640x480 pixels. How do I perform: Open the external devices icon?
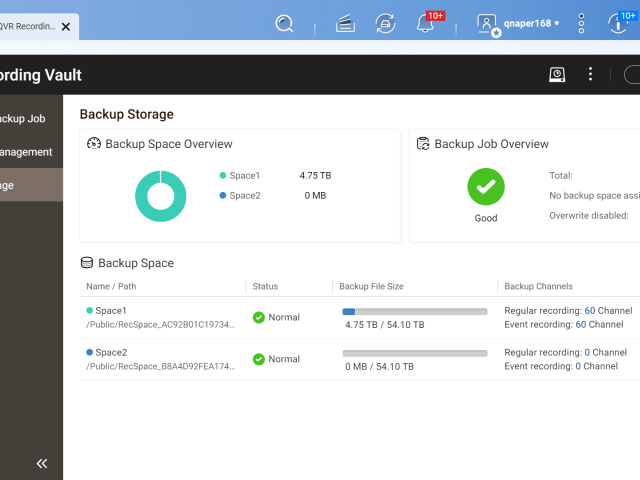(385, 23)
